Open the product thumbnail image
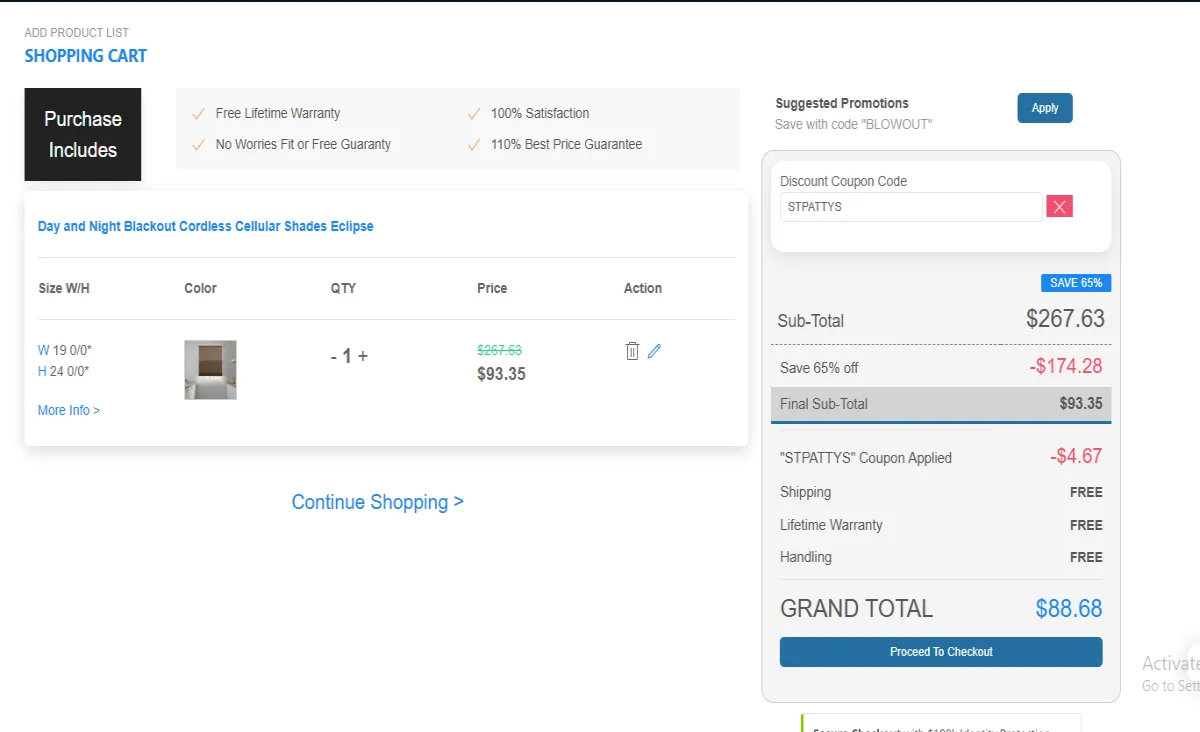 coord(210,369)
